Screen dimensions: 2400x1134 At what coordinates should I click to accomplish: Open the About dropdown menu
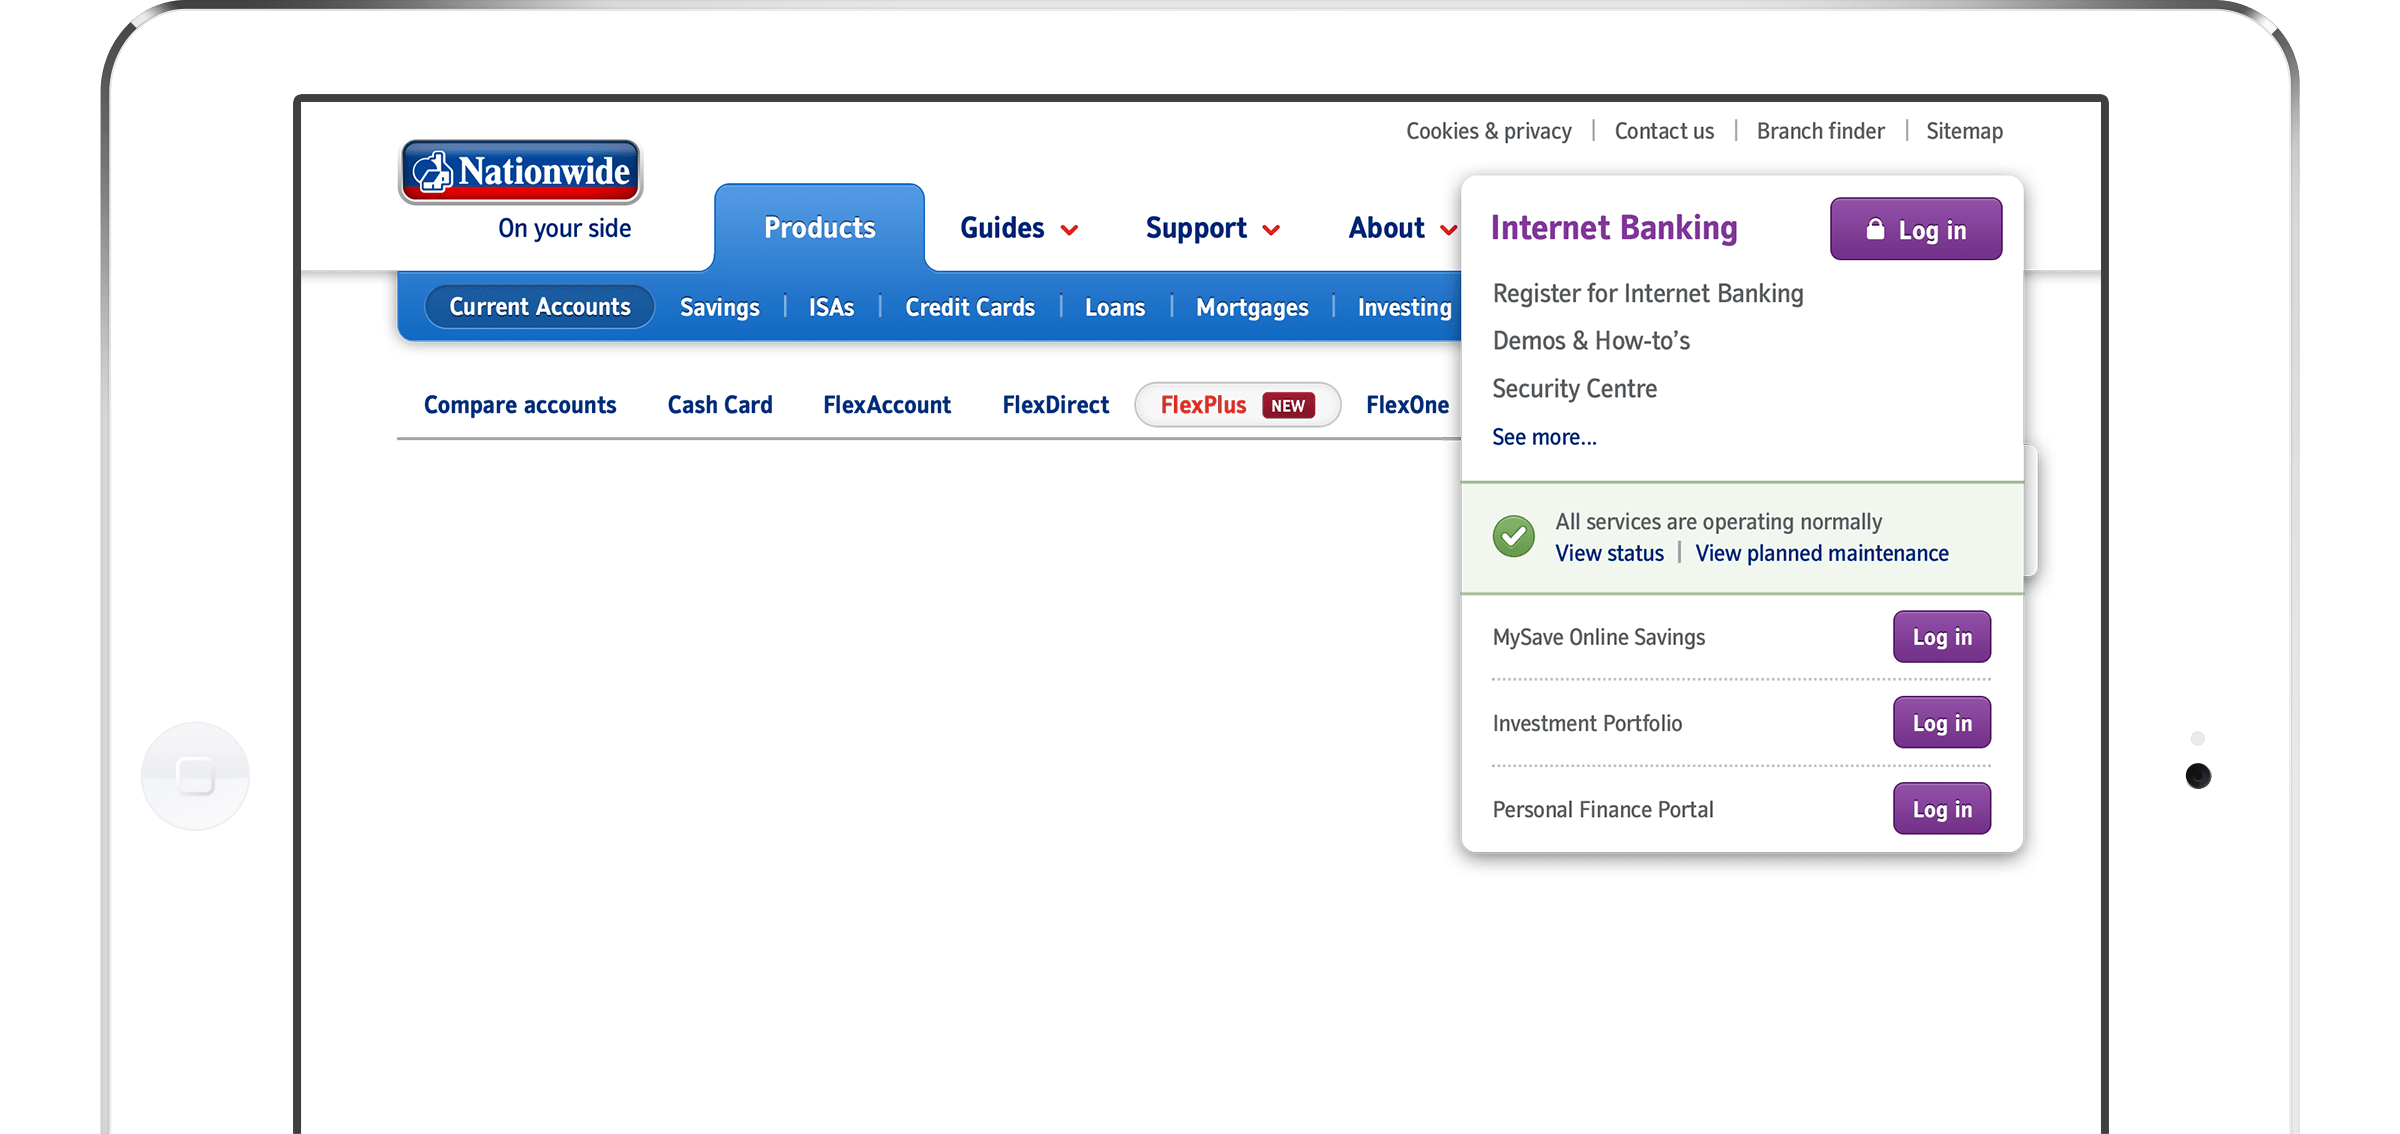[x=1401, y=228]
